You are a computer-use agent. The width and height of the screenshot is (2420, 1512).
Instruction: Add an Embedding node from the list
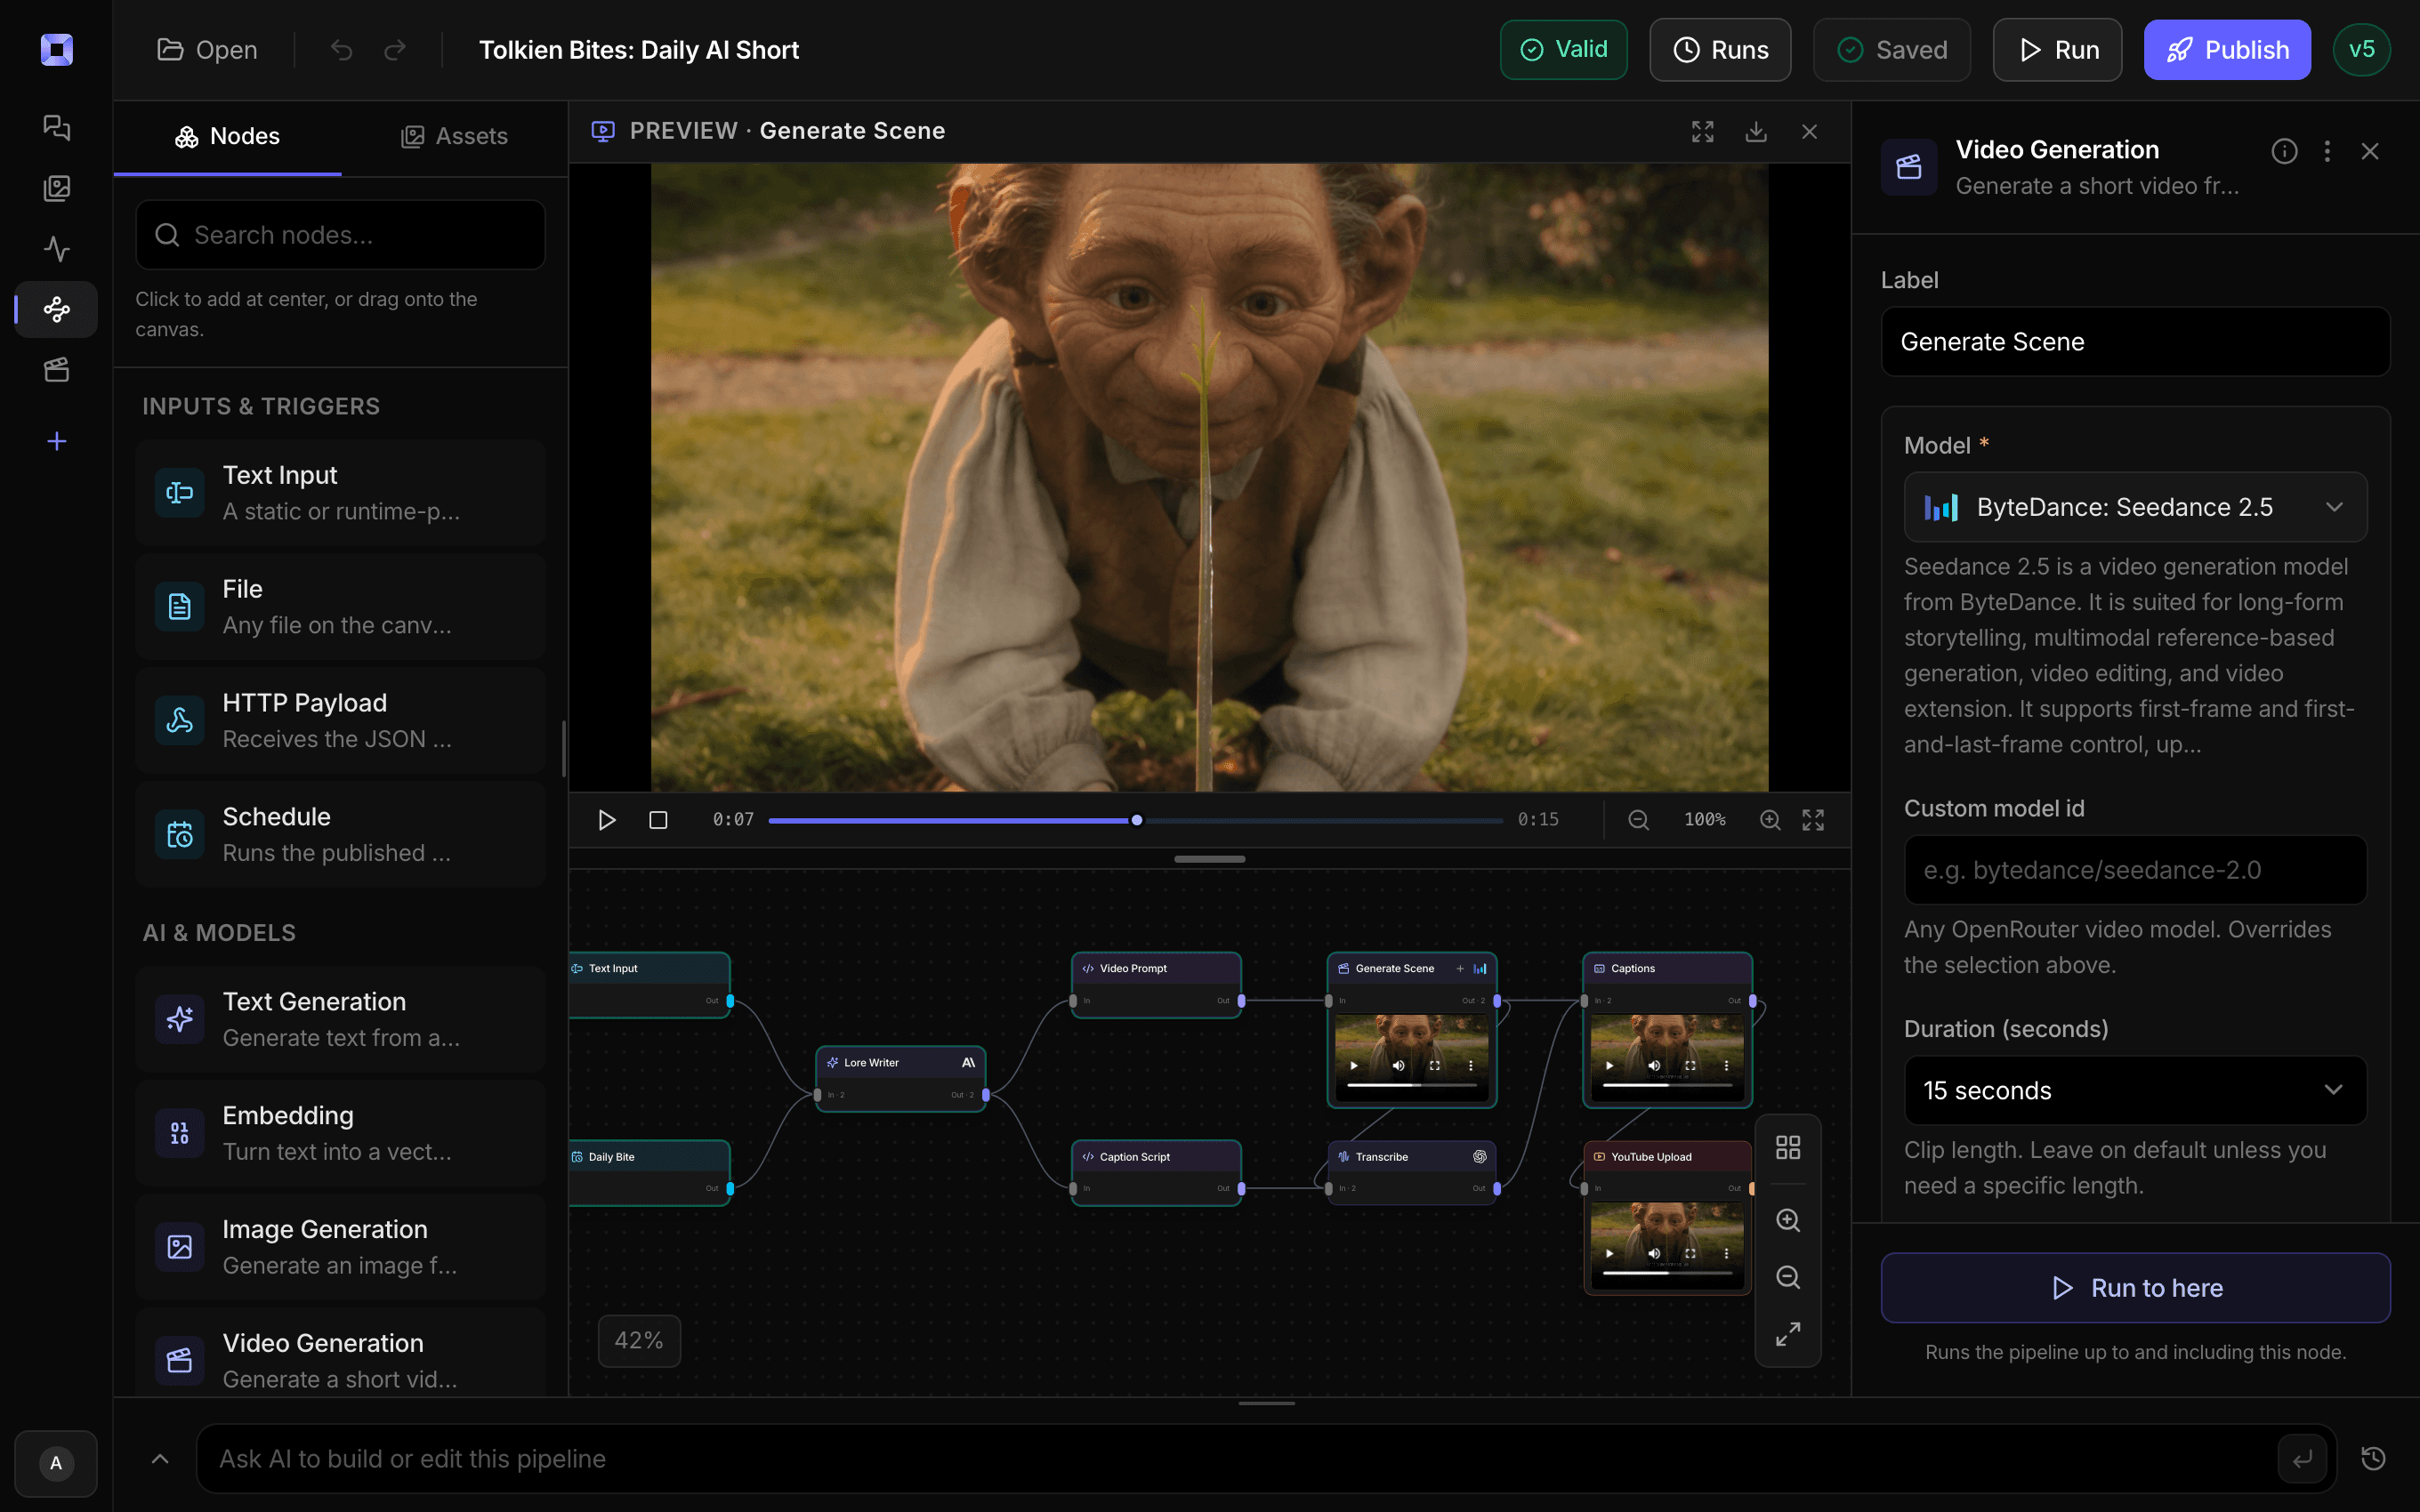(340, 1134)
